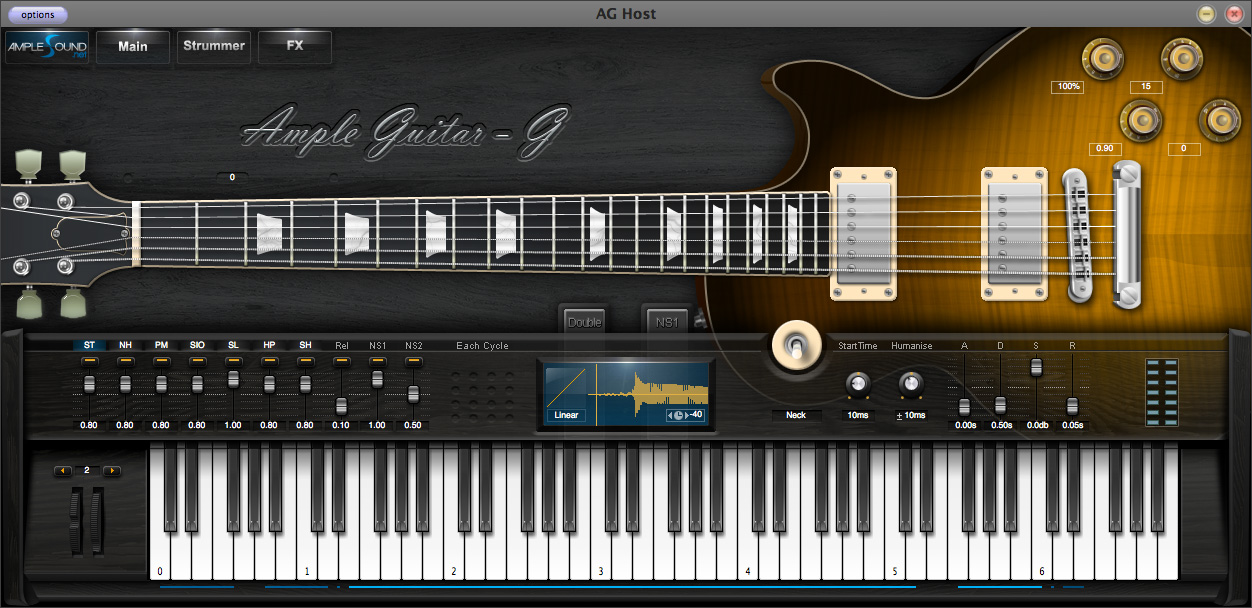1252x608 pixels.
Task: Click the 0.10 value under Rel
Action: coord(341,425)
